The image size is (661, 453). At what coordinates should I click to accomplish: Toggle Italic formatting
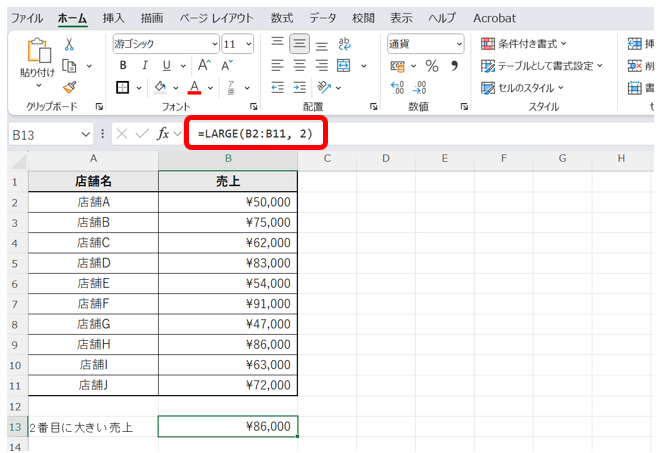pos(145,65)
